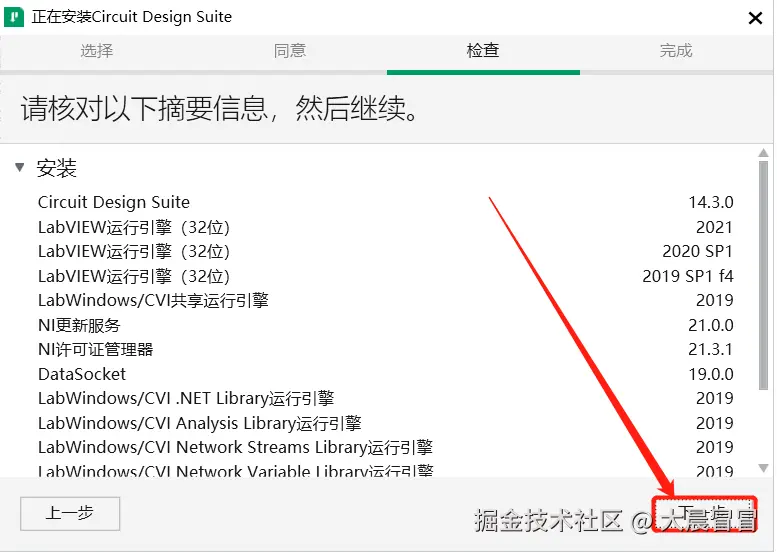Click the 上一步 back button
The image size is (777, 552).
pos(70,514)
